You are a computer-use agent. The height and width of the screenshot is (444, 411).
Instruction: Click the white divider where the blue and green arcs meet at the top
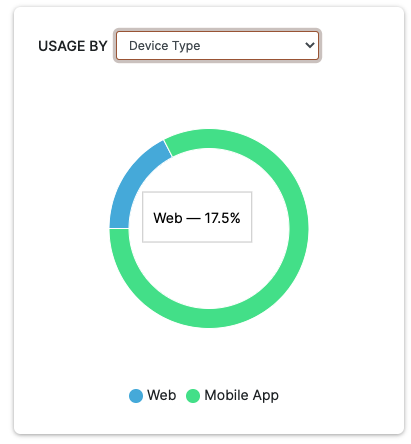(168, 148)
